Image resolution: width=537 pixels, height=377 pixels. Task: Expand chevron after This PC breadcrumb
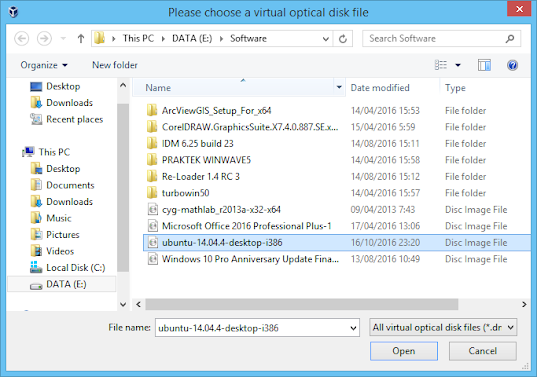point(163,39)
